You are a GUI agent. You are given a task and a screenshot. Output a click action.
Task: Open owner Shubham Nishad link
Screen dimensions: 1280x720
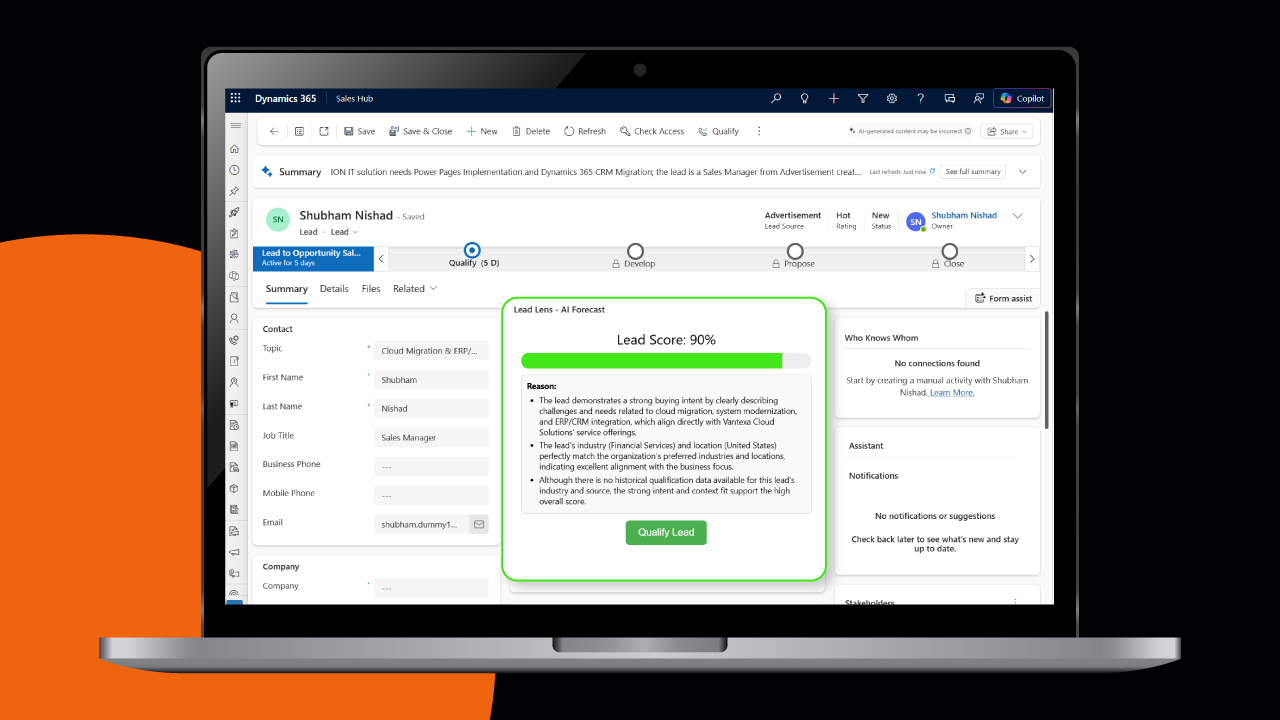(x=964, y=215)
